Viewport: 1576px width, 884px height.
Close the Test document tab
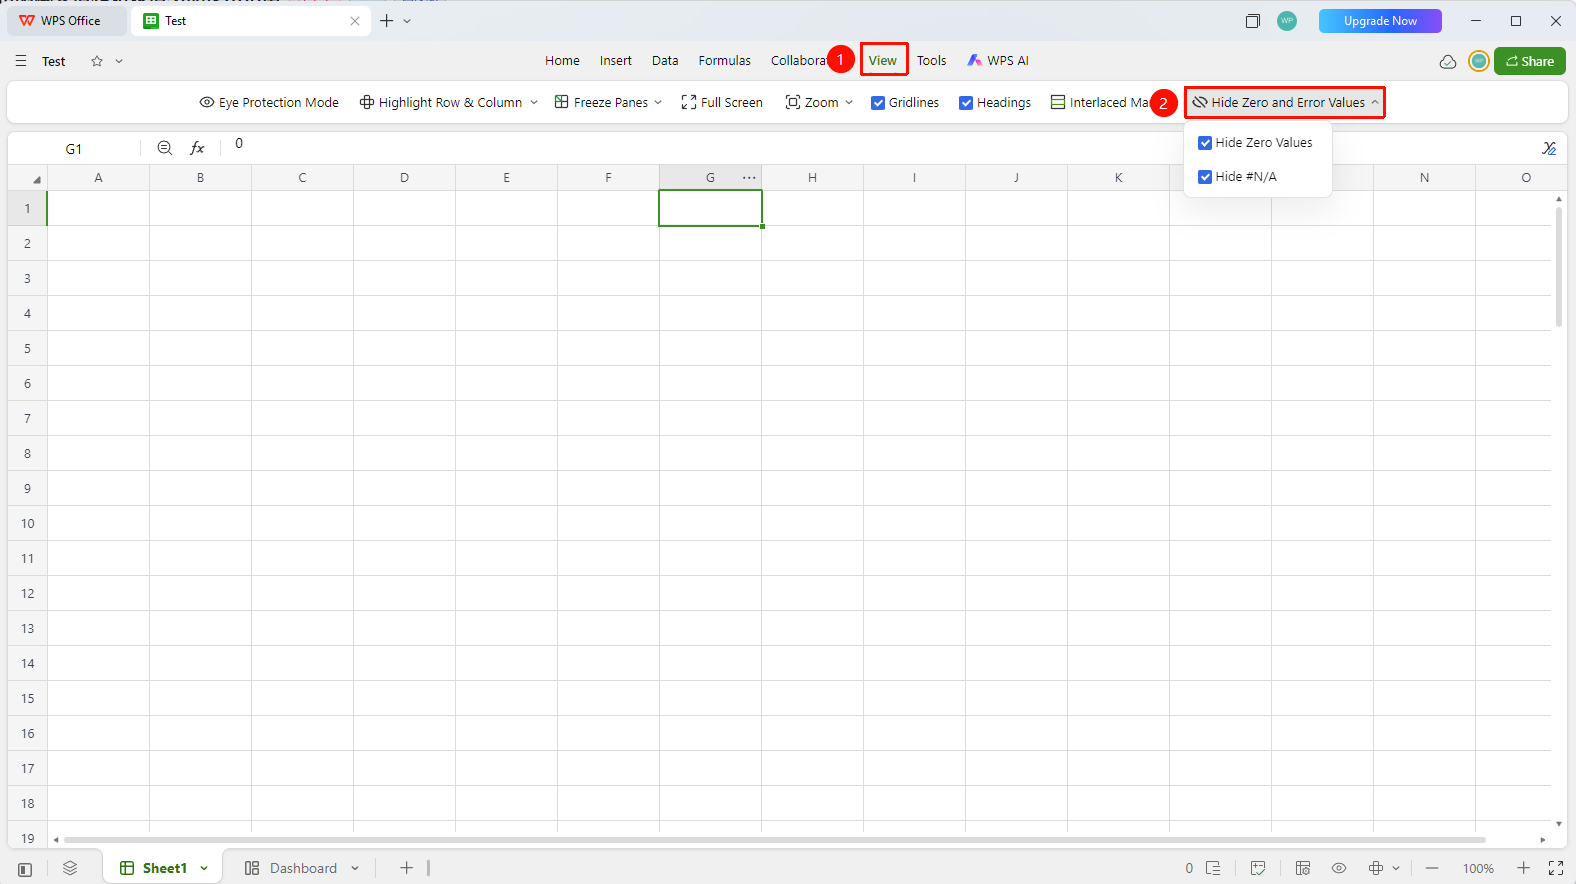point(355,21)
